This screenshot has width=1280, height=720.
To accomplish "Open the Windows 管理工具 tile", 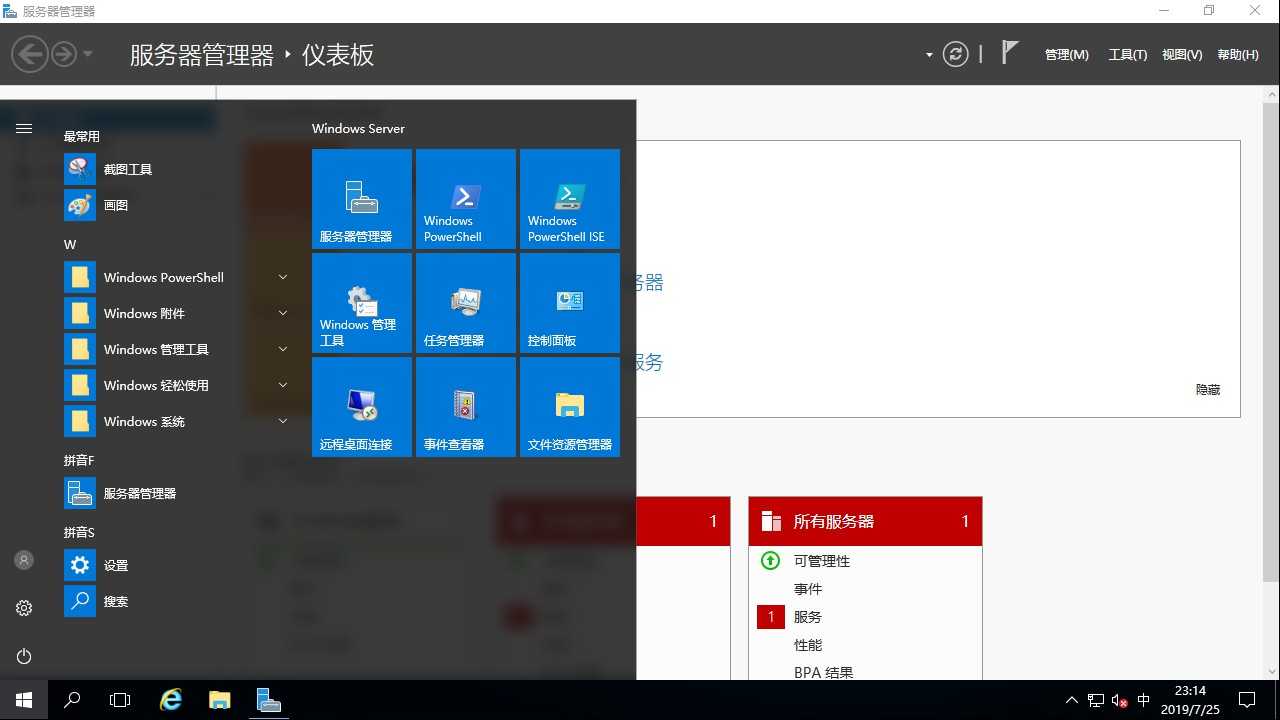I will click(x=362, y=303).
